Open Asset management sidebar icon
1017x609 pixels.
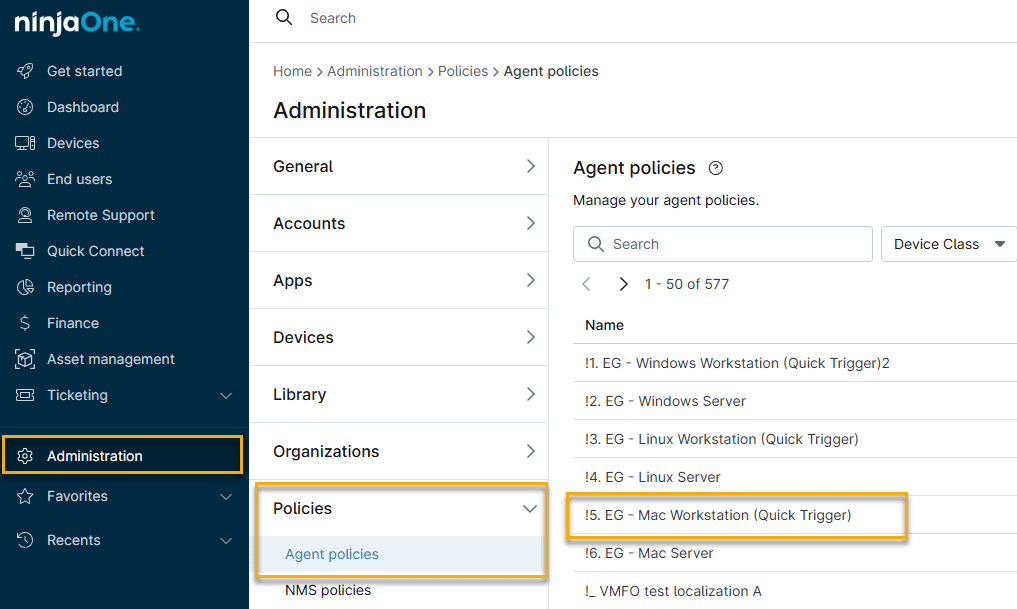pyautogui.click(x=25, y=359)
